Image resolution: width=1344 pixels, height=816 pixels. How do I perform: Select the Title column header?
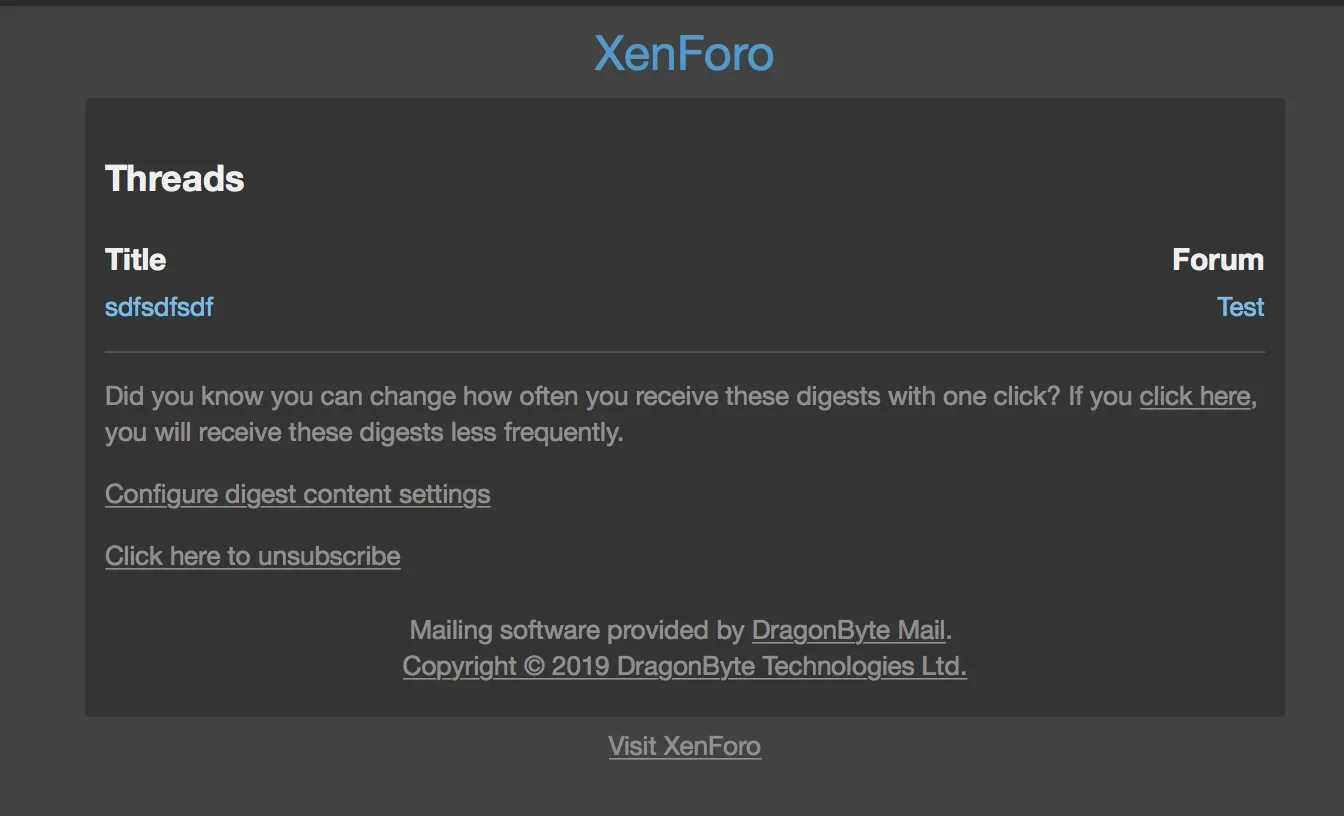135,260
